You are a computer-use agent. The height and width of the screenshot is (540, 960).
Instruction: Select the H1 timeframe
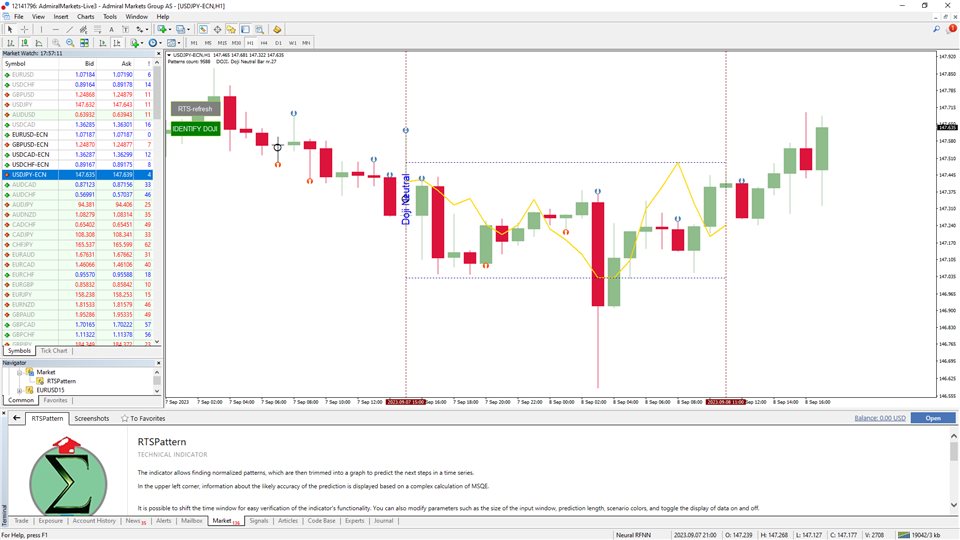[x=250, y=43]
